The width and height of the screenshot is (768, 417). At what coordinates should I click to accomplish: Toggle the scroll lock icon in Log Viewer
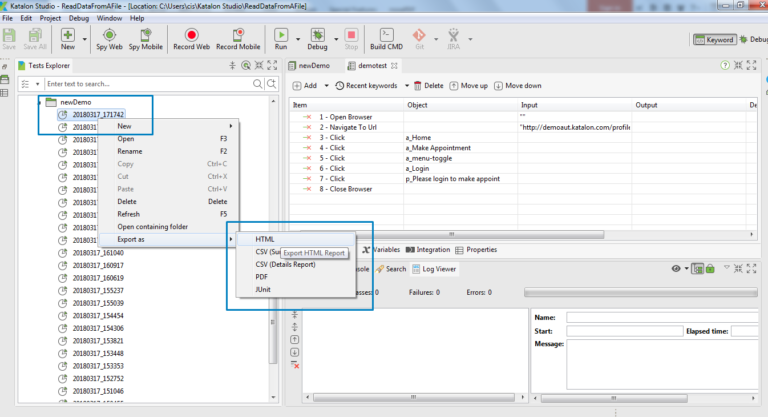coord(710,268)
